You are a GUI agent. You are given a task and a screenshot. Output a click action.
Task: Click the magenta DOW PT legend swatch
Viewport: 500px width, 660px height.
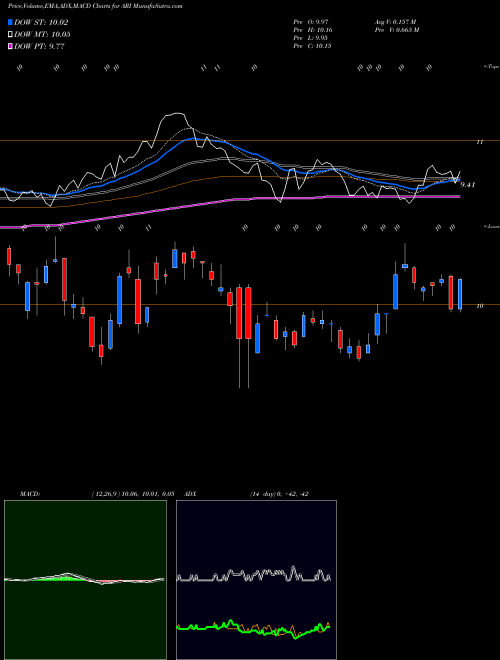point(10,47)
